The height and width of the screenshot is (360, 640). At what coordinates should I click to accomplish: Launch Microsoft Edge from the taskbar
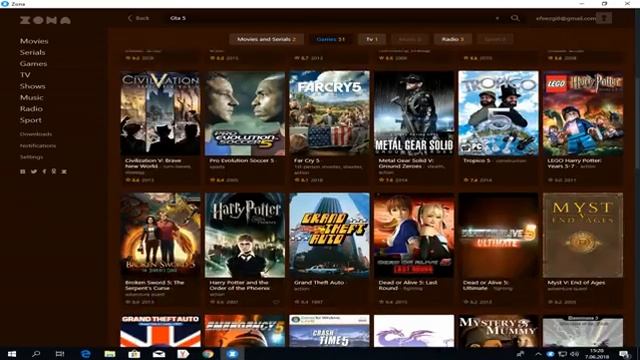pos(85,354)
